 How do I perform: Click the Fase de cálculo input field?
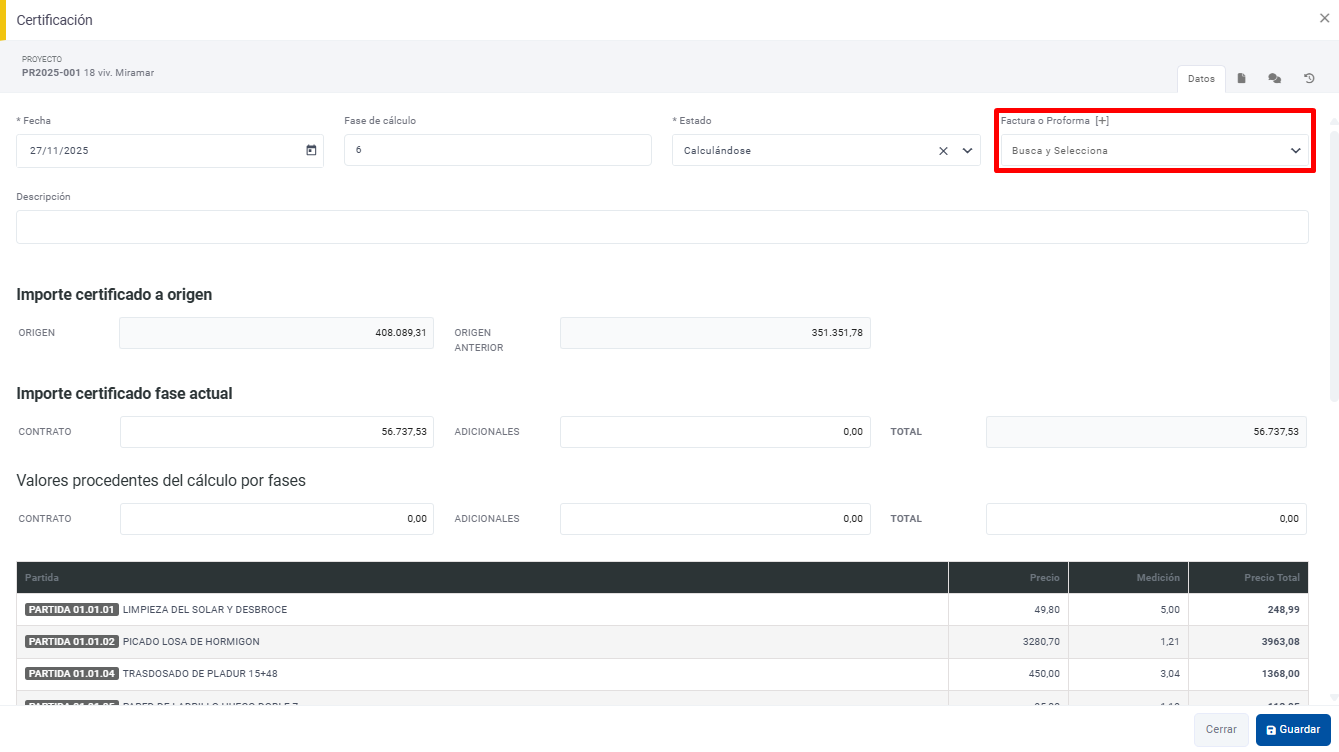point(497,151)
